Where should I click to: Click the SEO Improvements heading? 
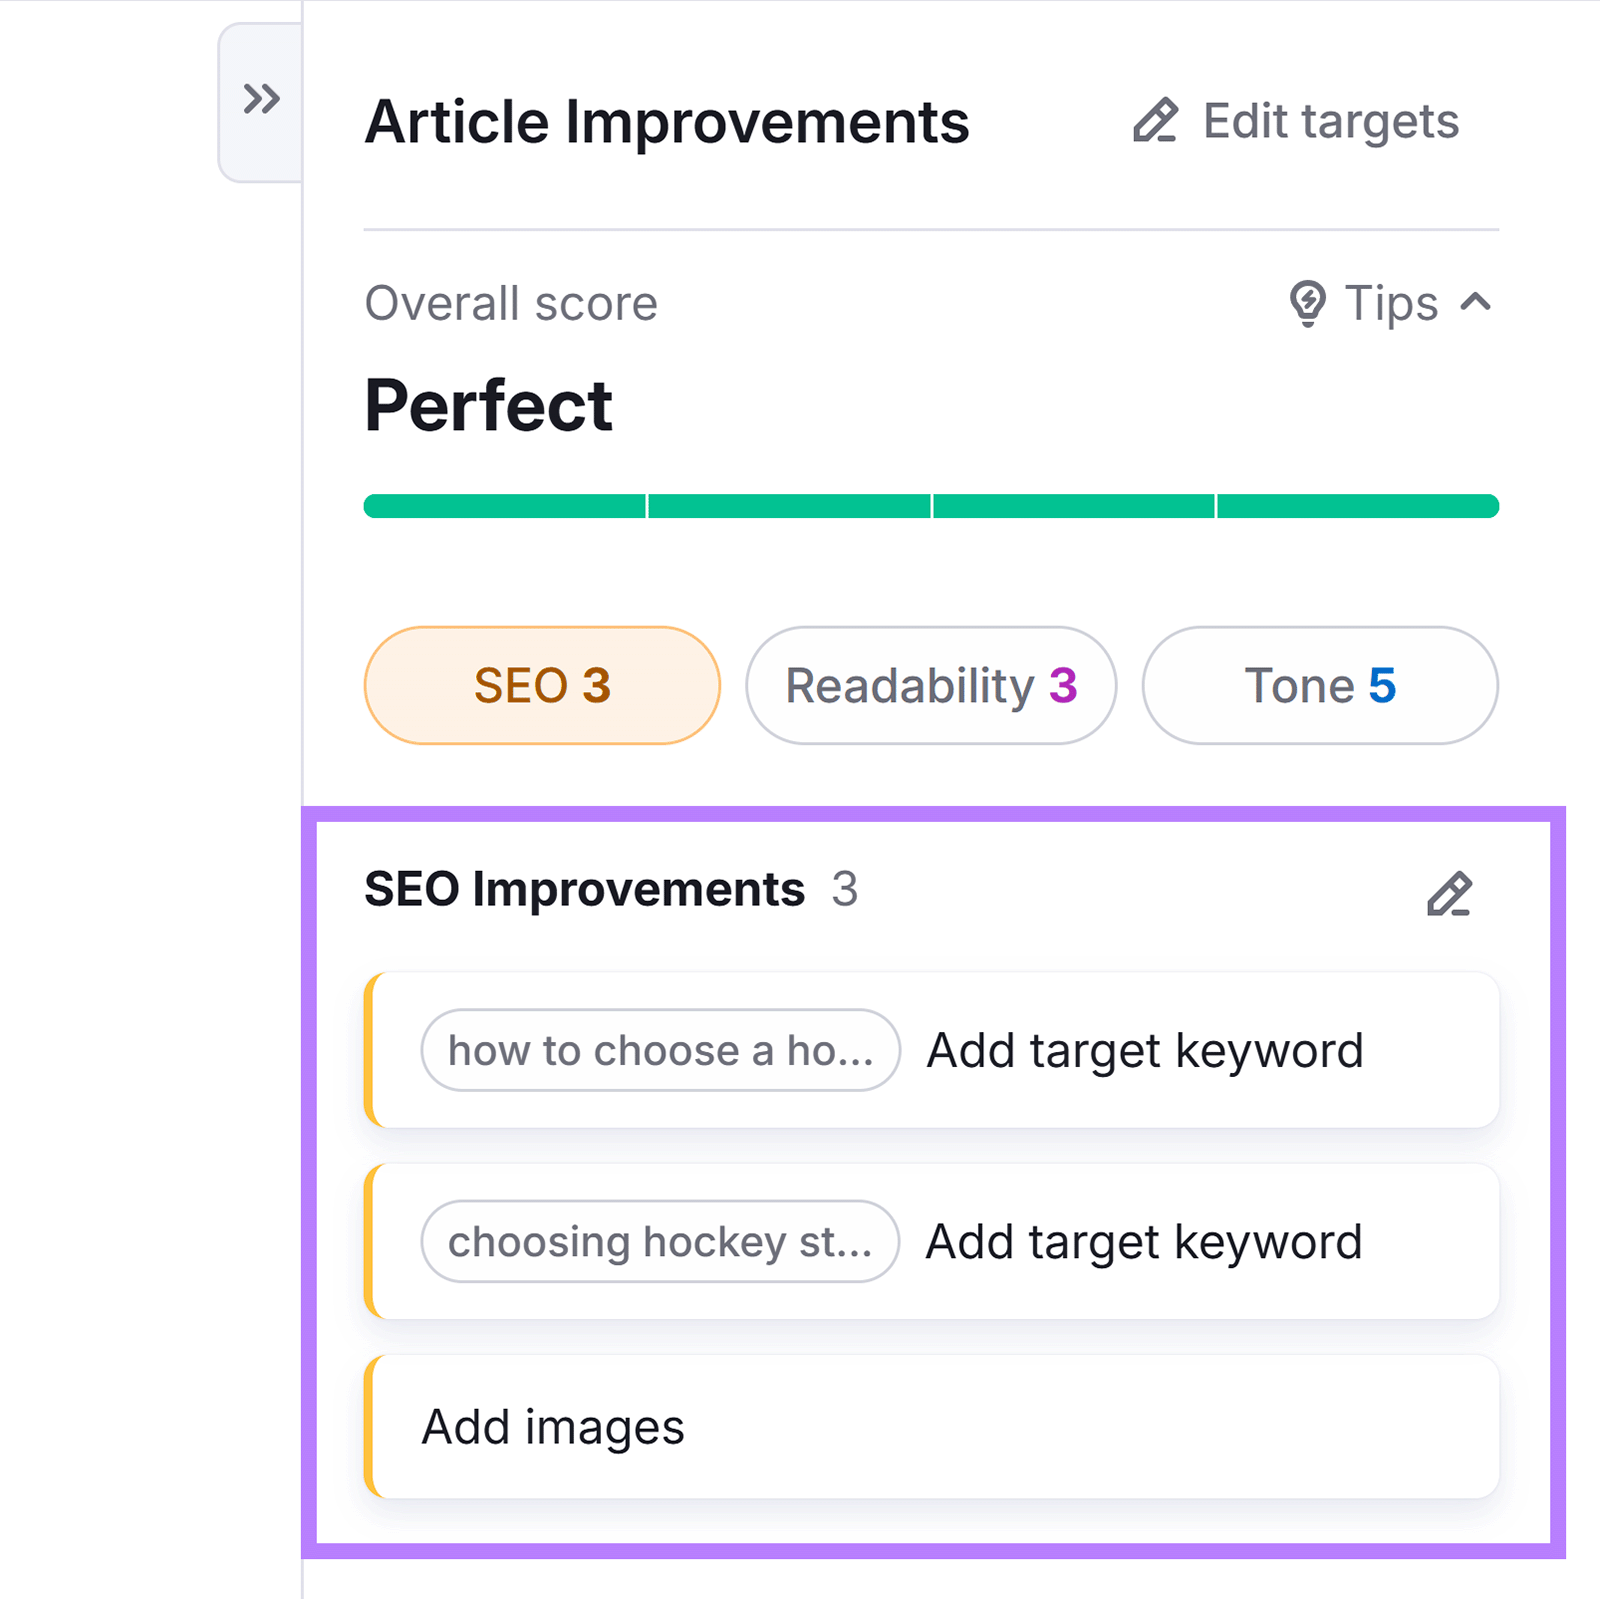coord(585,889)
